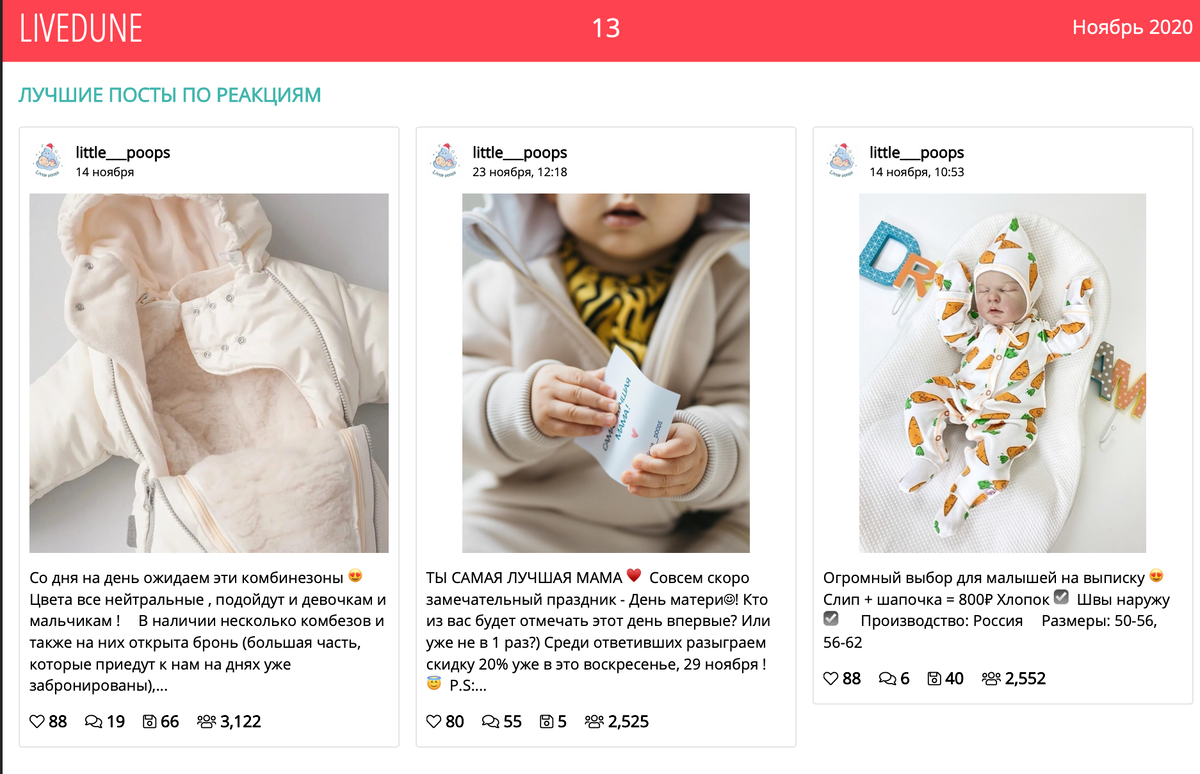This screenshot has height=774, width=1200.
Task: Click the reach people icon showing 3,122
Action: (x=207, y=721)
